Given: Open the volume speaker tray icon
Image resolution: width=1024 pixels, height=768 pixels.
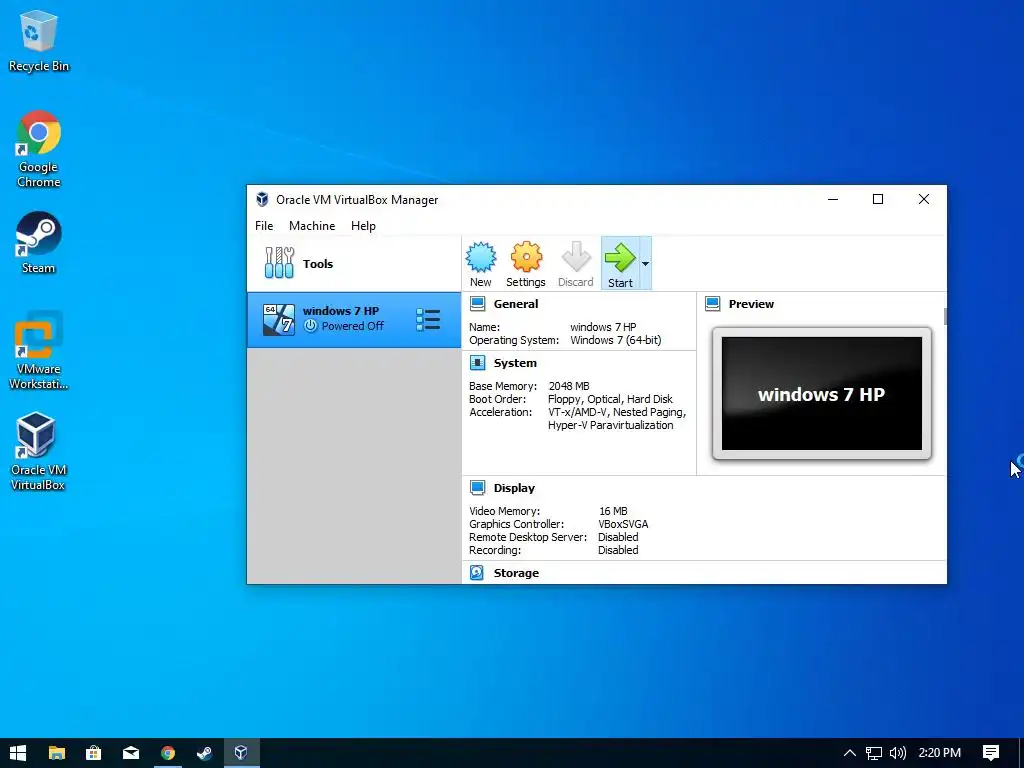Looking at the screenshot, I should pyautogui.click(x=898, y=753).
